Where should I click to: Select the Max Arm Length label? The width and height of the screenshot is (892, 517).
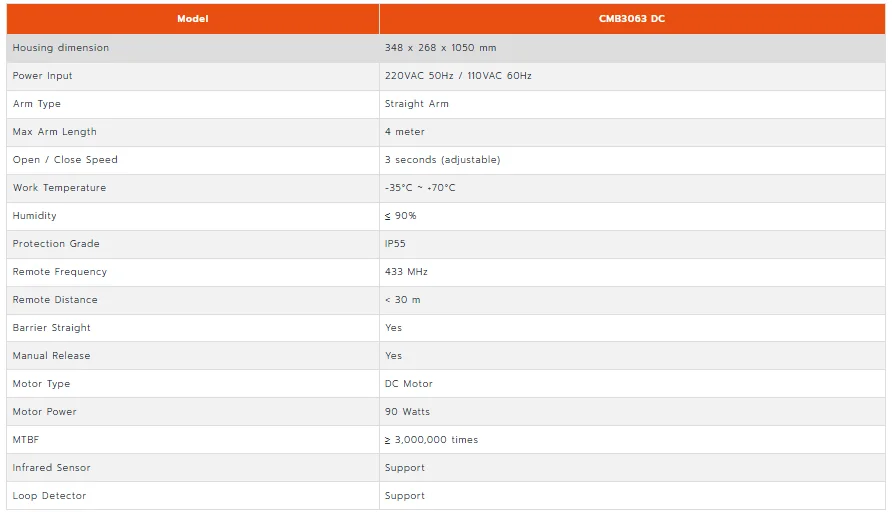tap(55, 132)
